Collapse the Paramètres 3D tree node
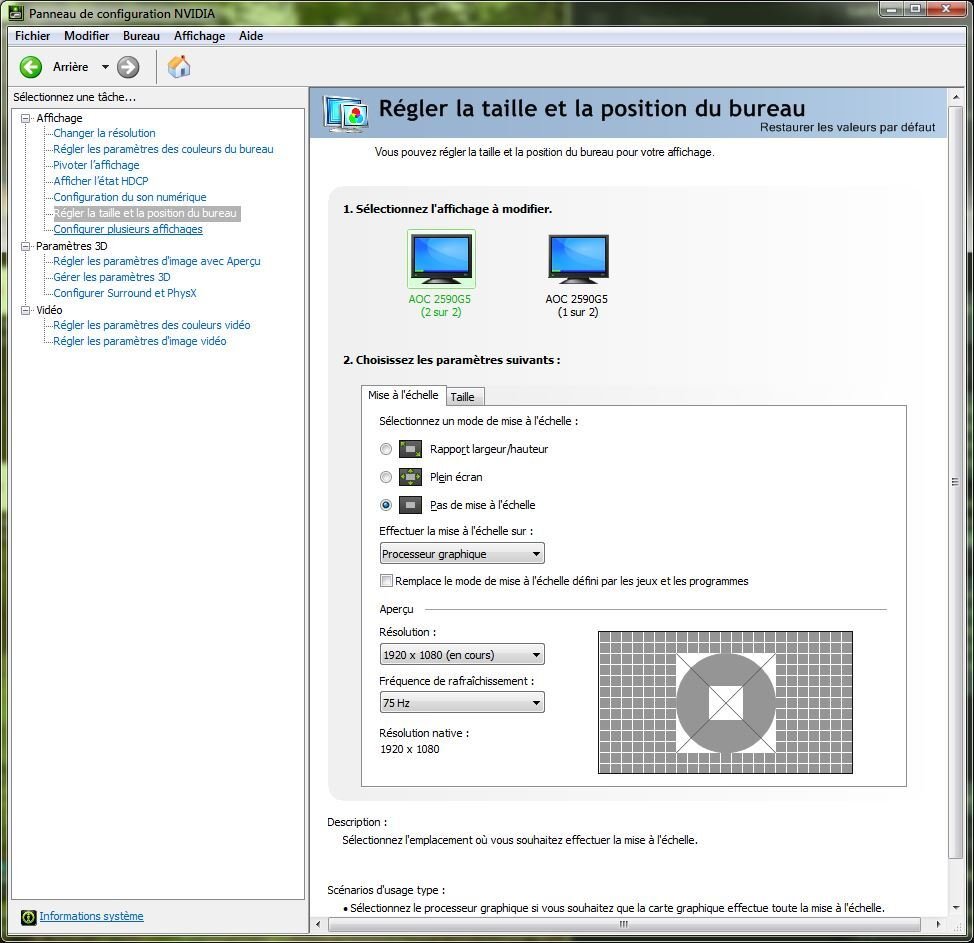 (25, 246)
